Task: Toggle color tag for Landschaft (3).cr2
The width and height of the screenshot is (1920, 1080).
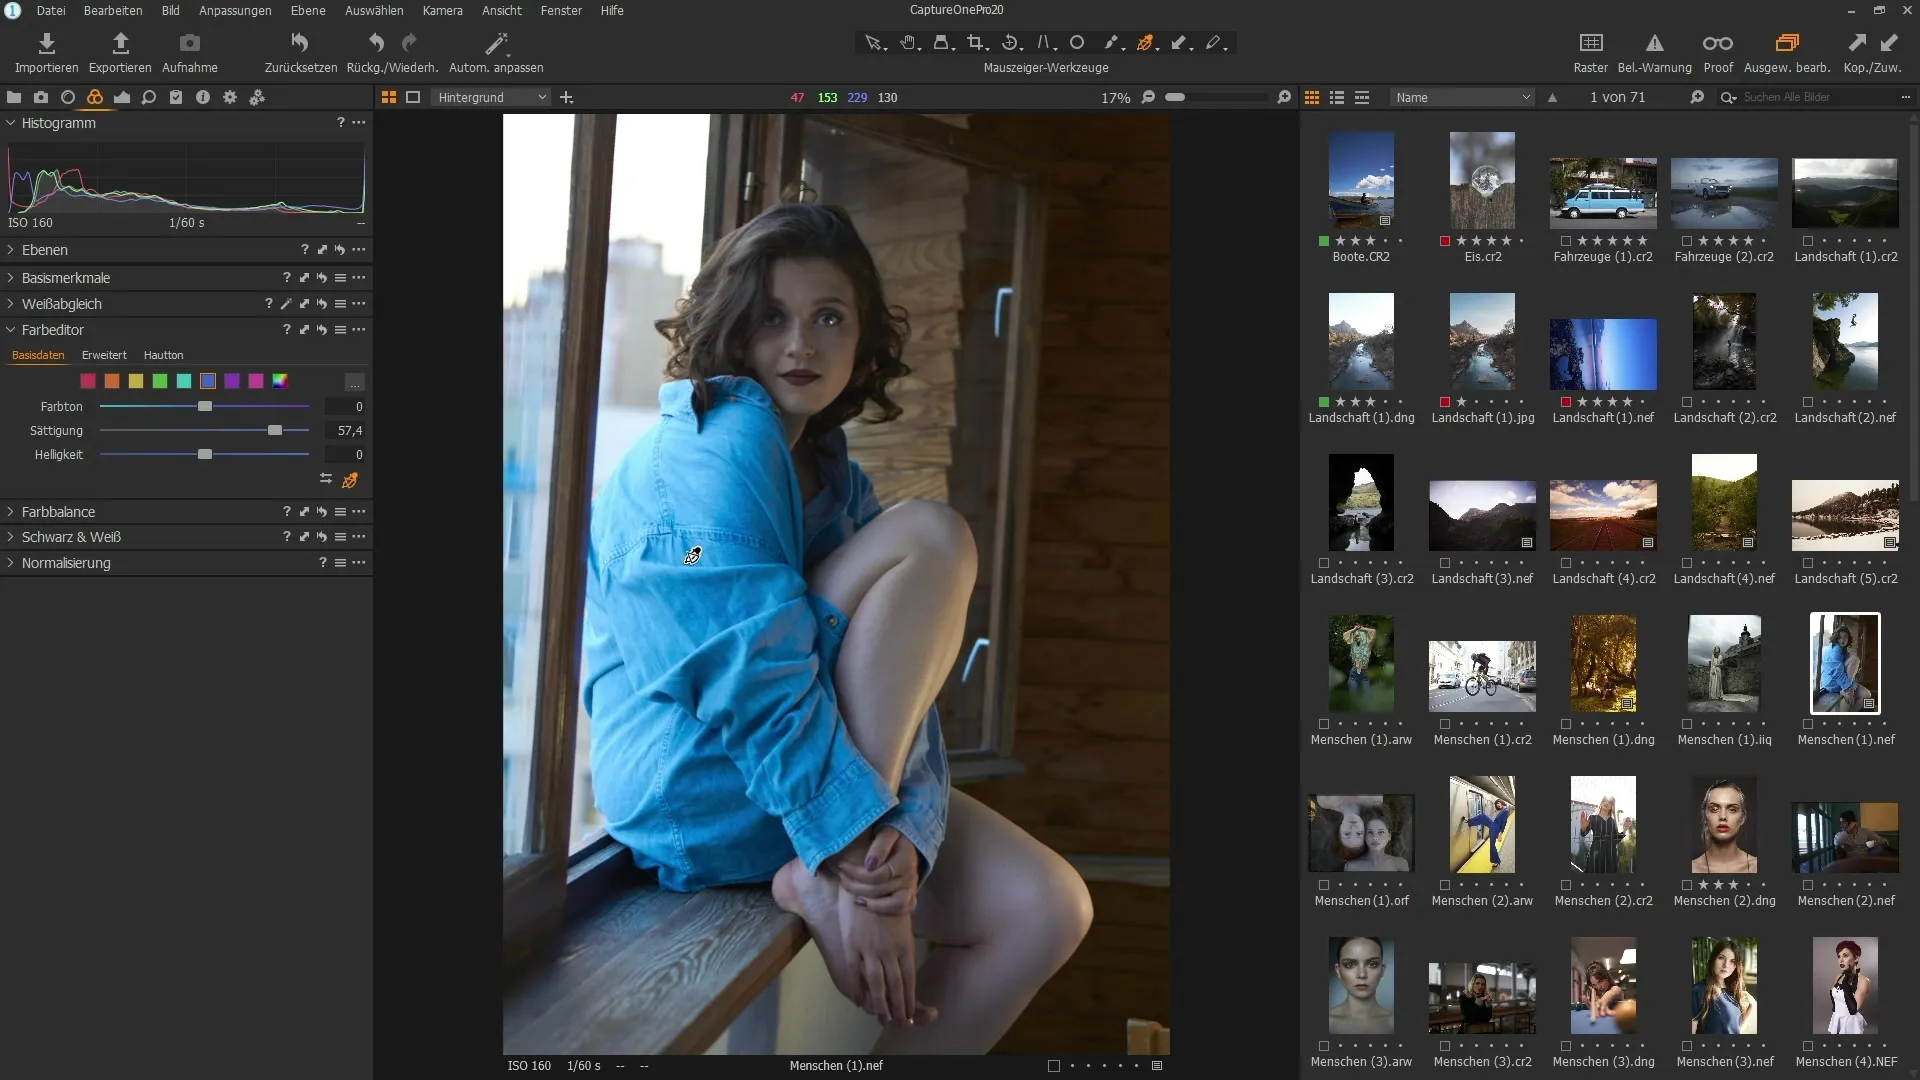Action: pyautogui.click(x=1324, y=563)
